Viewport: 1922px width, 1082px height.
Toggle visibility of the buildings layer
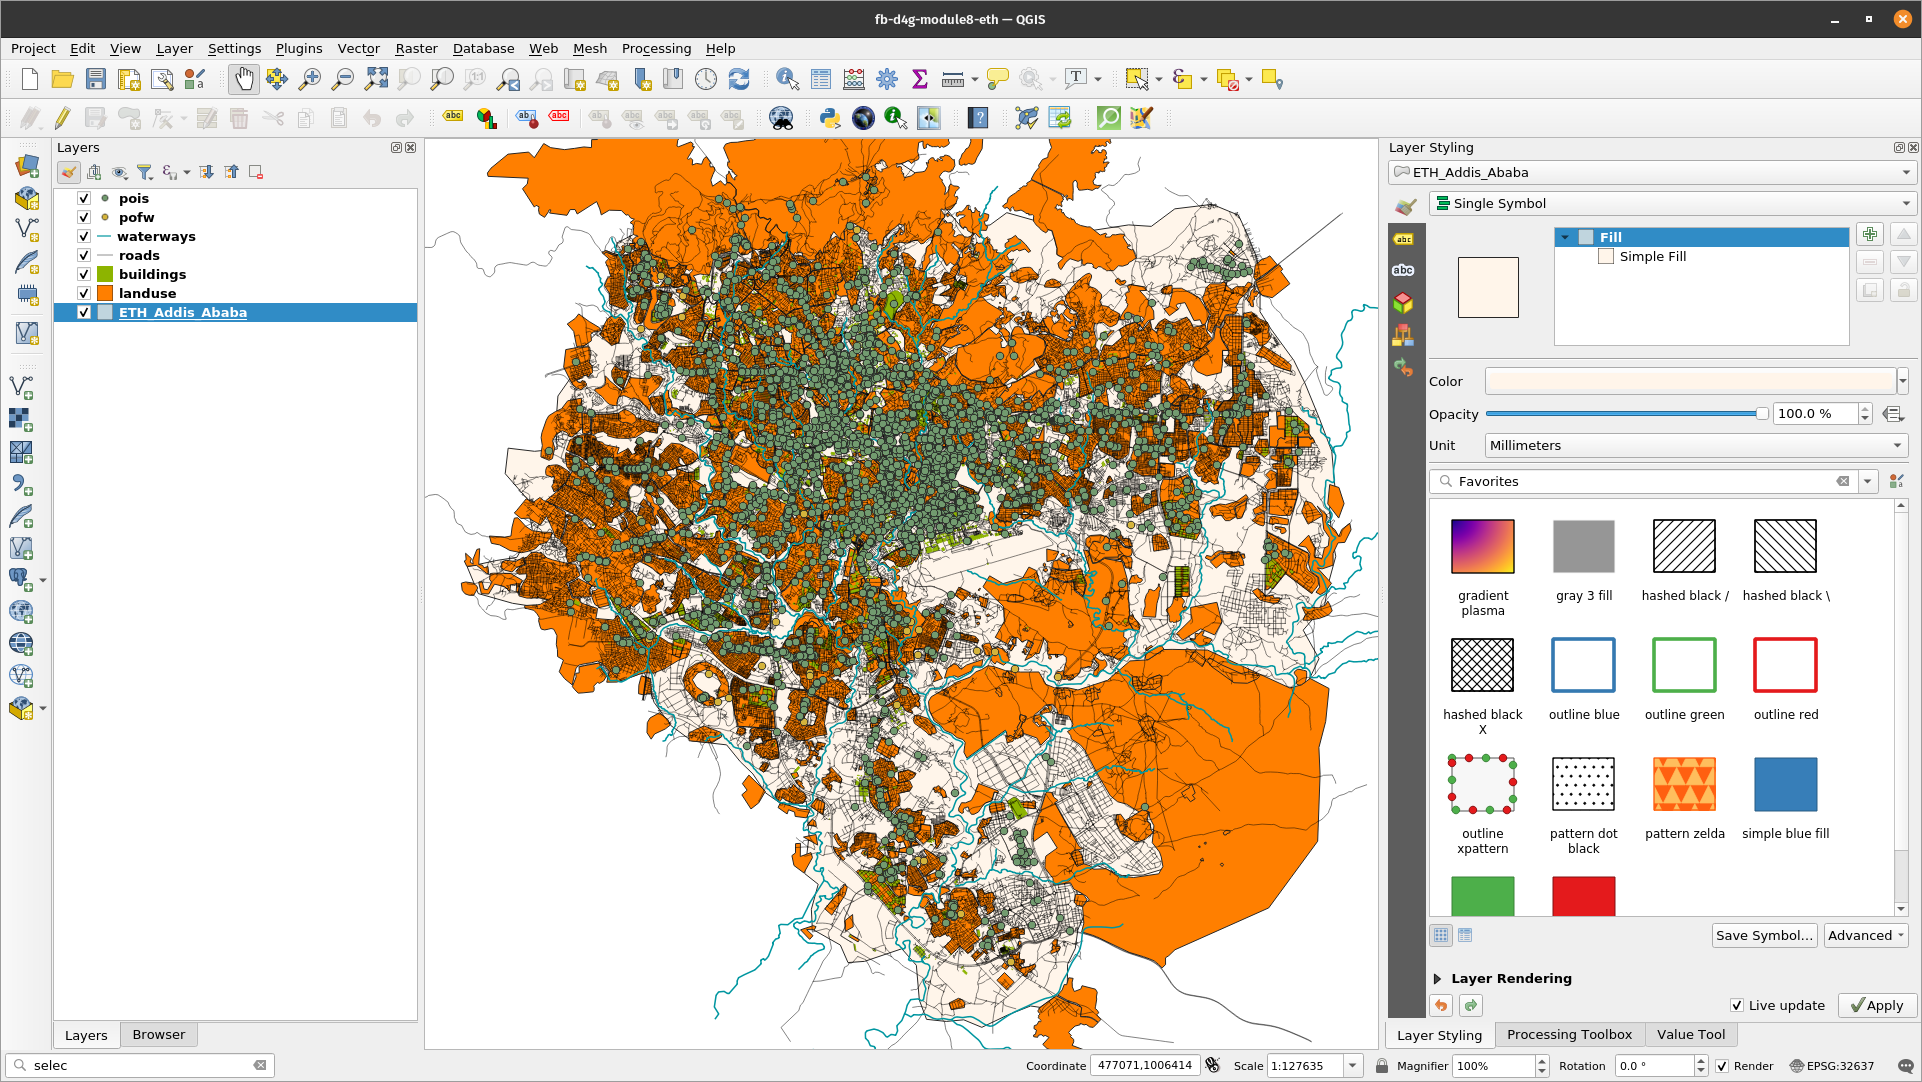coord(84,274)
